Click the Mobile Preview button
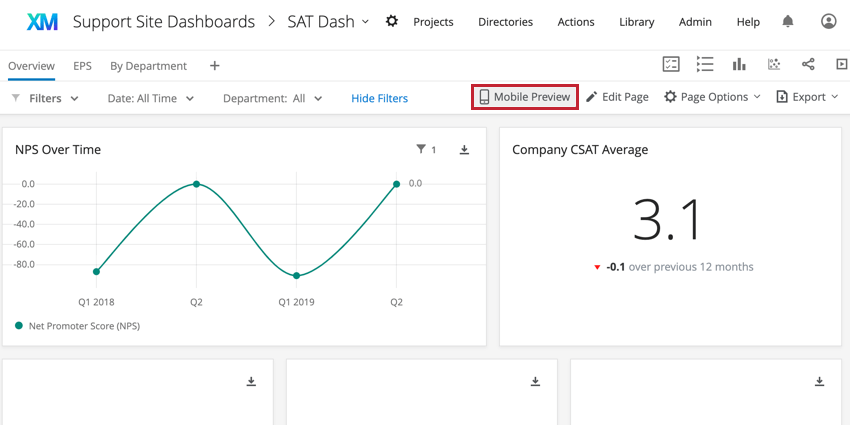 pos(524,97)
